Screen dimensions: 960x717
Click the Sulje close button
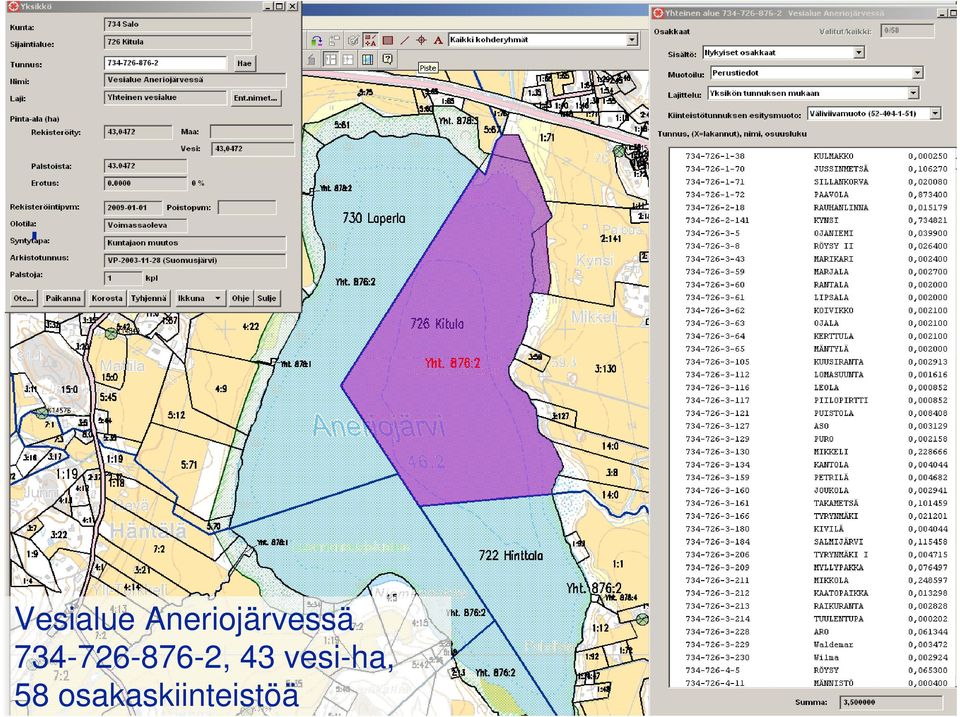[267, 298]
